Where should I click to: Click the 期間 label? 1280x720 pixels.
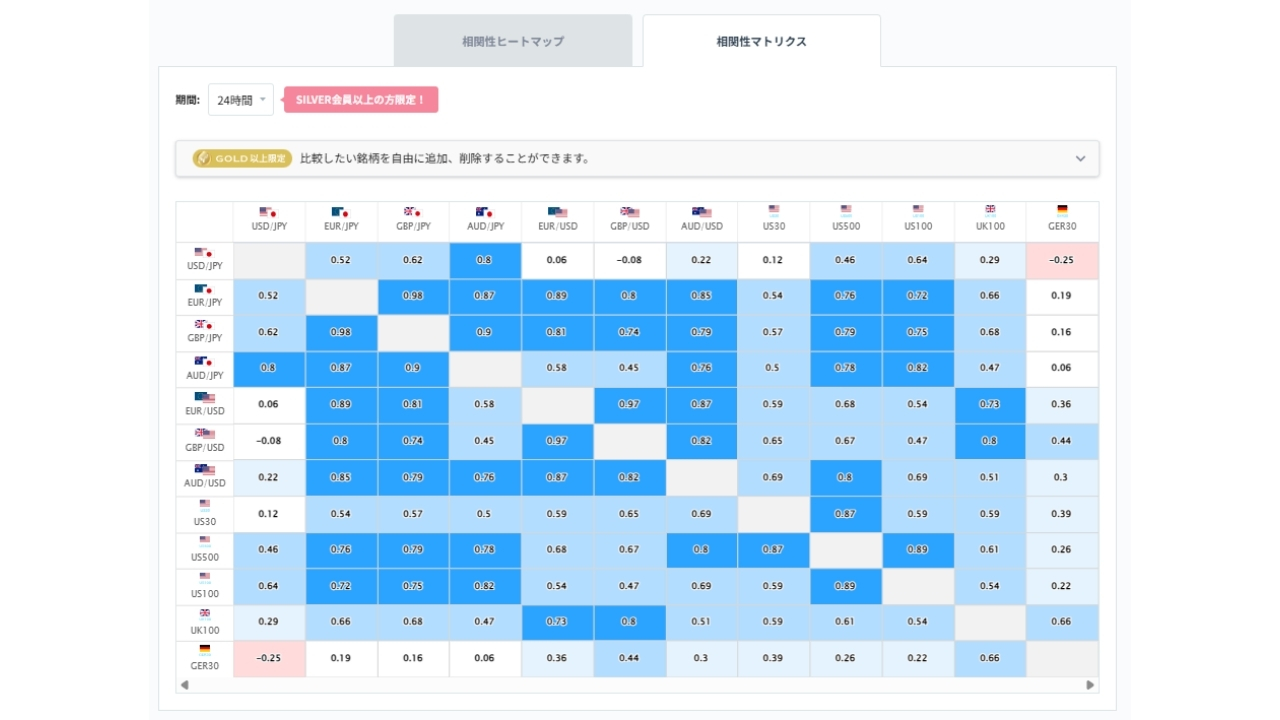point(188,100)
